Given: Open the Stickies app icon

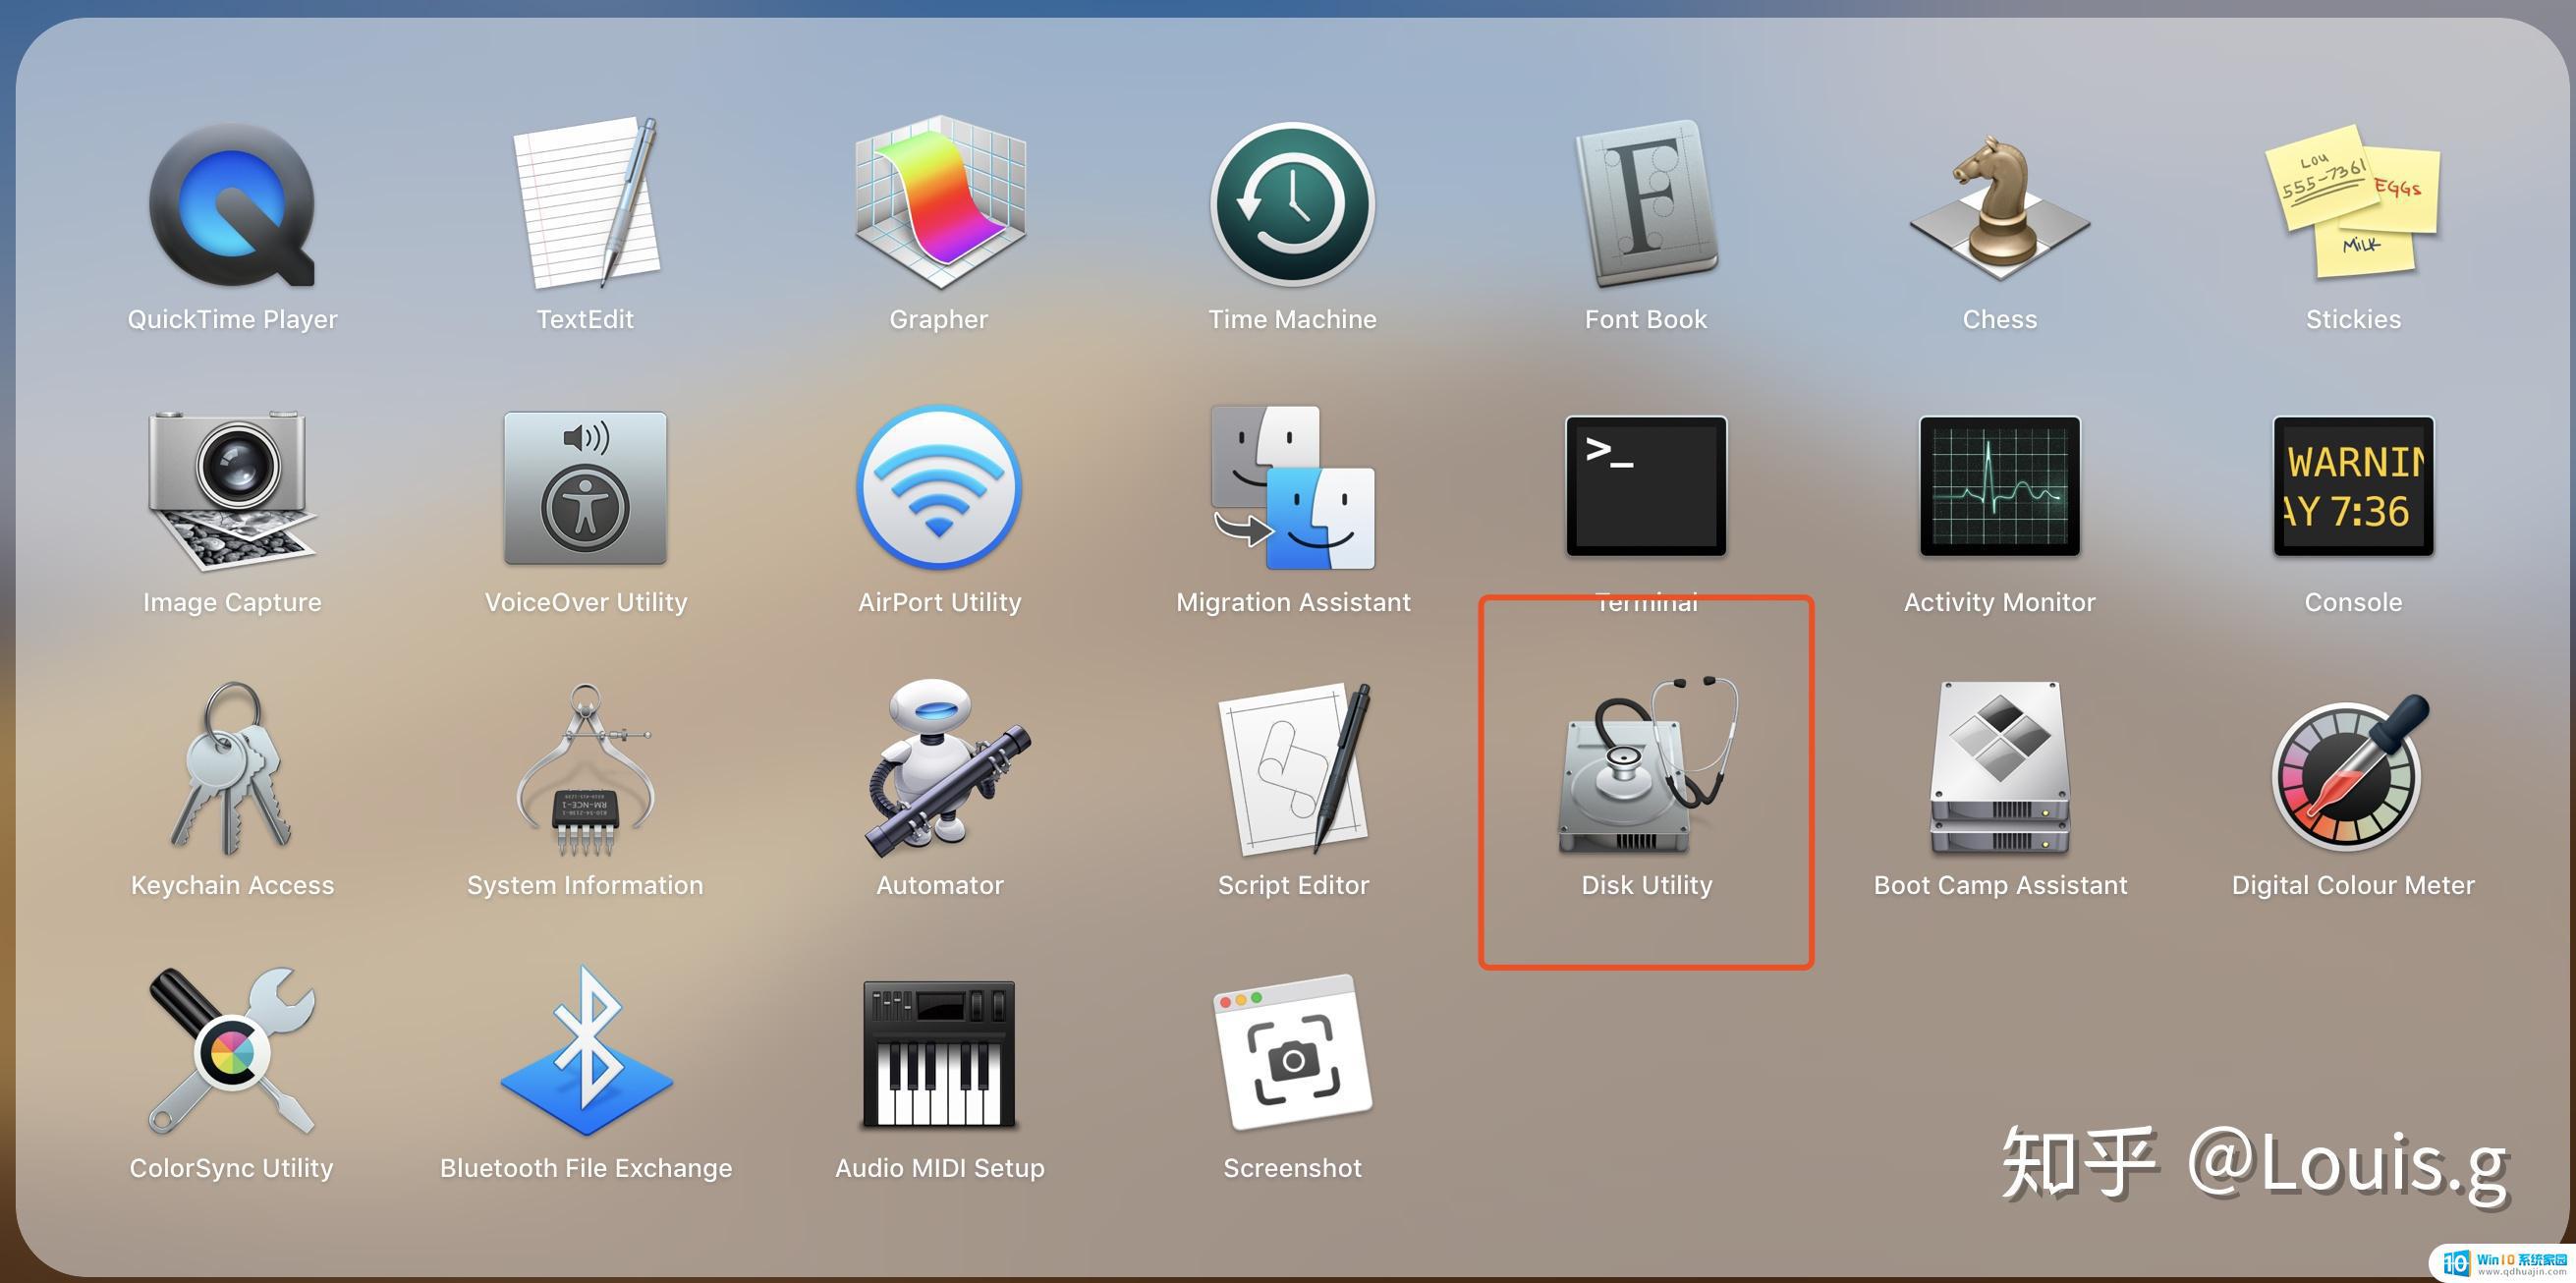Looking at the screenshot, I should point(2353,200).
